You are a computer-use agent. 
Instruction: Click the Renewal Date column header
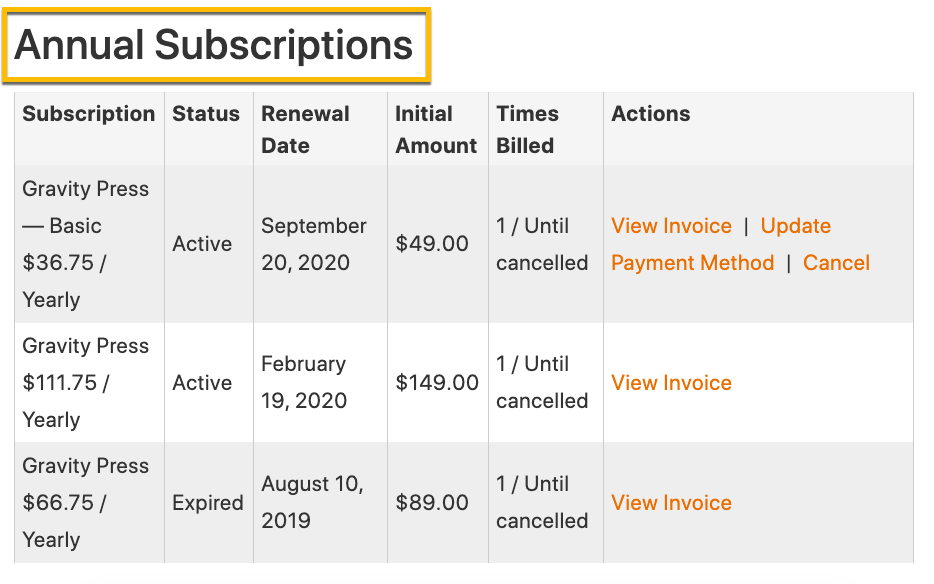tap(306, 129)
